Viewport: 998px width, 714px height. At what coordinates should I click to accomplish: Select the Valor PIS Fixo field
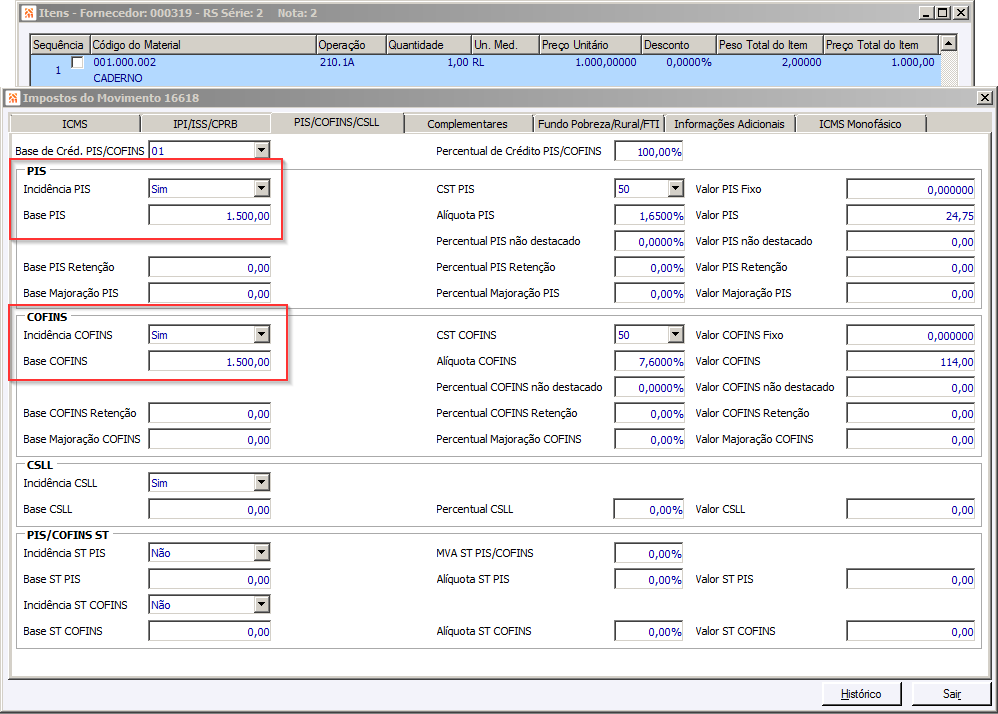coord(910,189)
